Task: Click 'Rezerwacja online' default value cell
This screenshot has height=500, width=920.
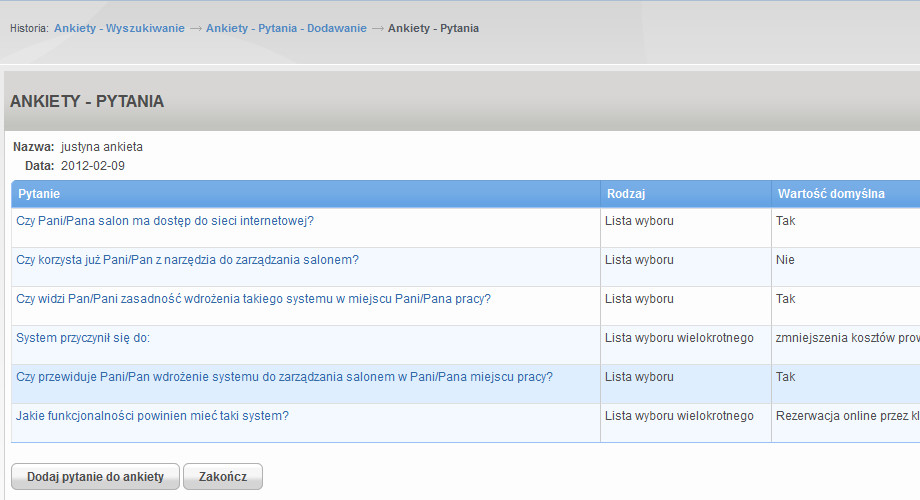Action: [847, 415]
